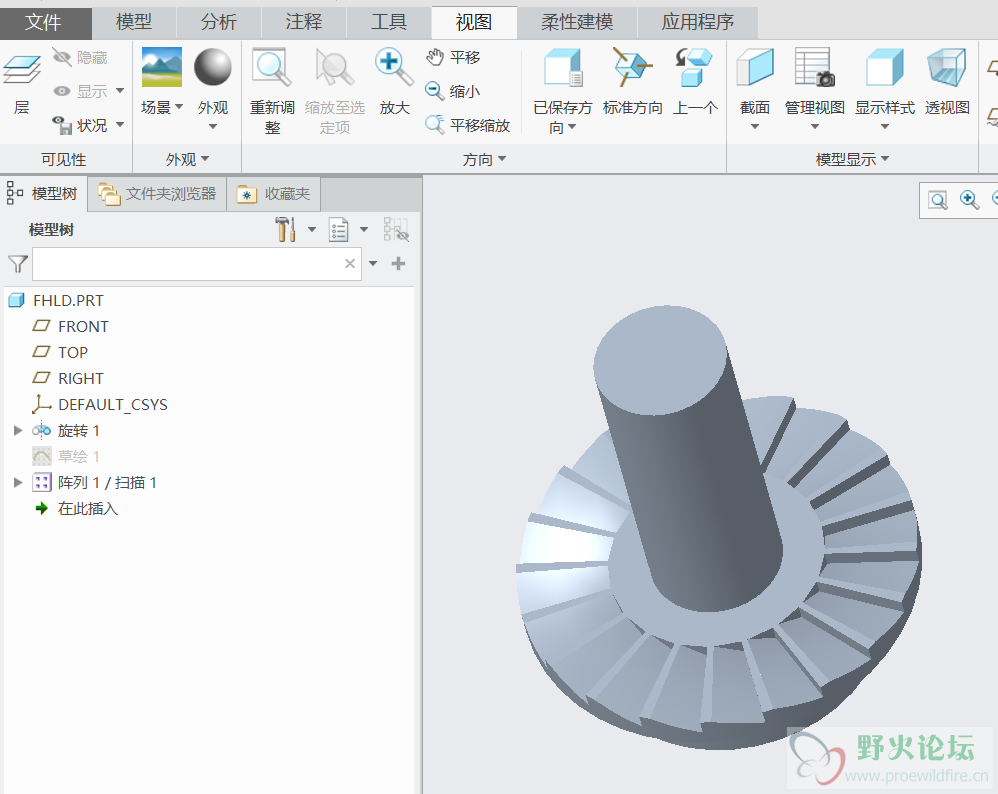Viewport: 998px width, 794px height.
Task: Select FHLD.PRT in model tree
Action: coord(68,301)
